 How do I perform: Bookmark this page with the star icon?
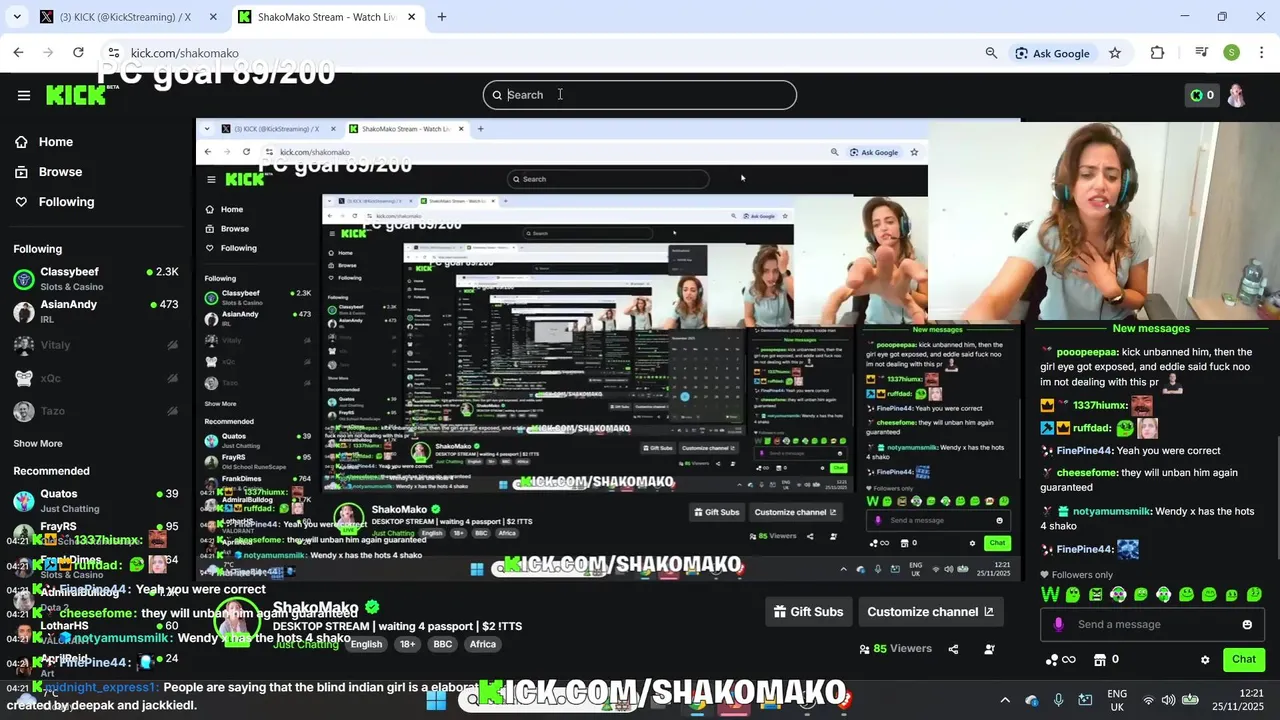click(1115, 53)
